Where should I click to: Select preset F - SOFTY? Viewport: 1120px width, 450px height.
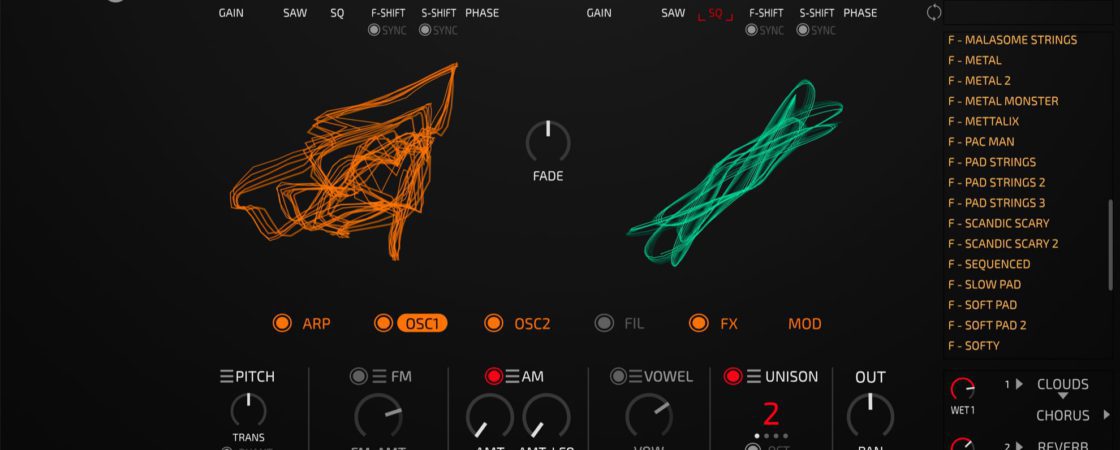point(974,346)
